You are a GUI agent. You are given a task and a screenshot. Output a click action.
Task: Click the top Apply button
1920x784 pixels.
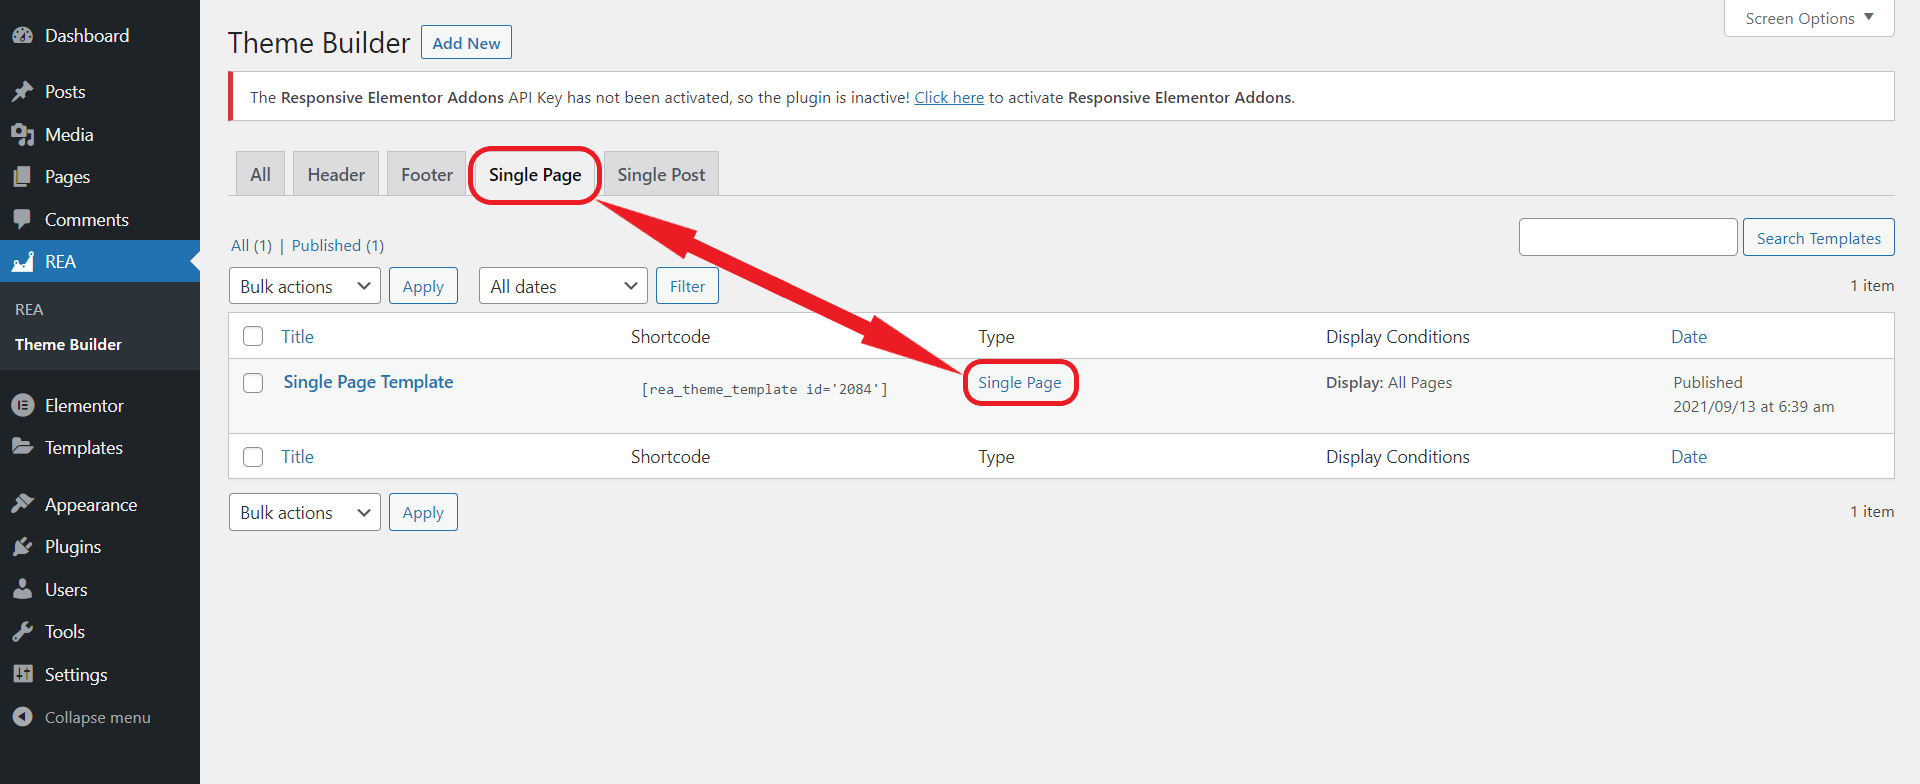[x=423, y=286]
